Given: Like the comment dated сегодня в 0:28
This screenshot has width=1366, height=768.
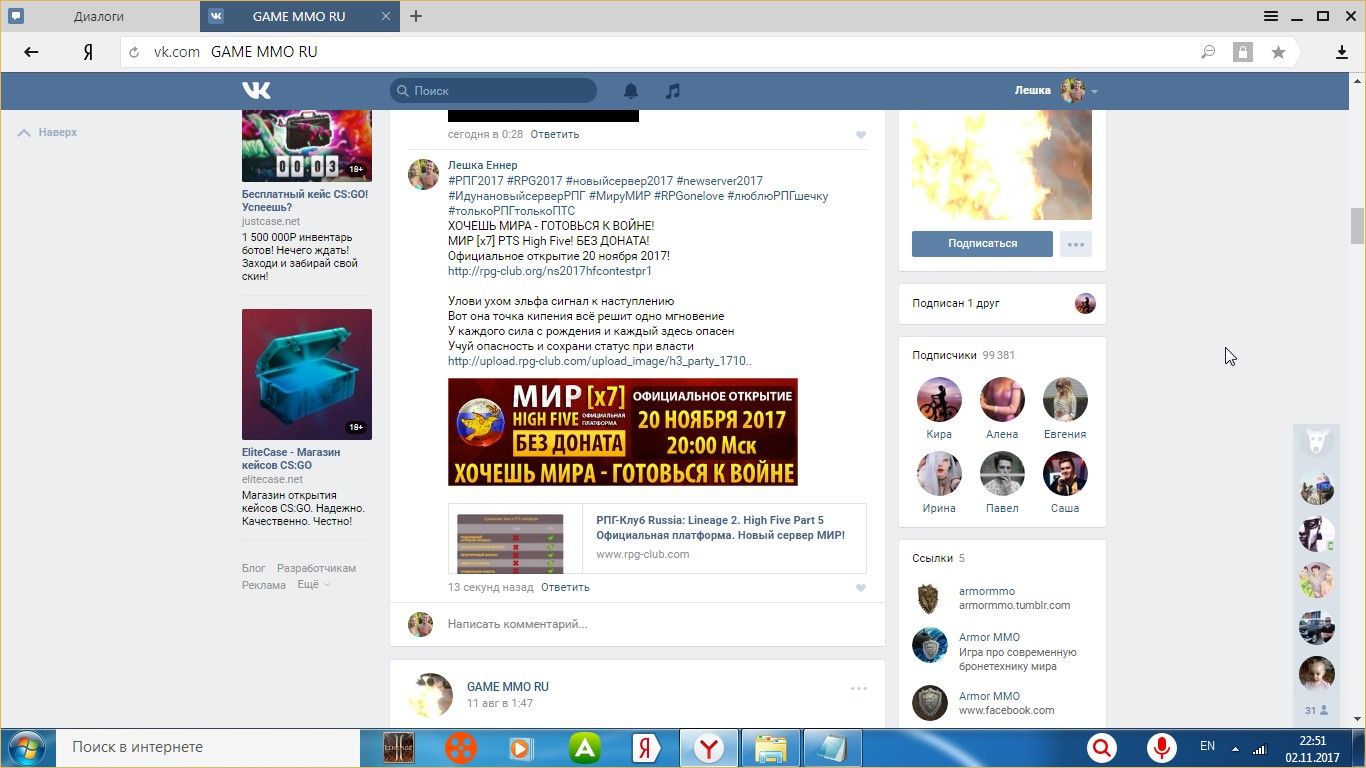Looking at the screenshot, I should coord(861,135).
